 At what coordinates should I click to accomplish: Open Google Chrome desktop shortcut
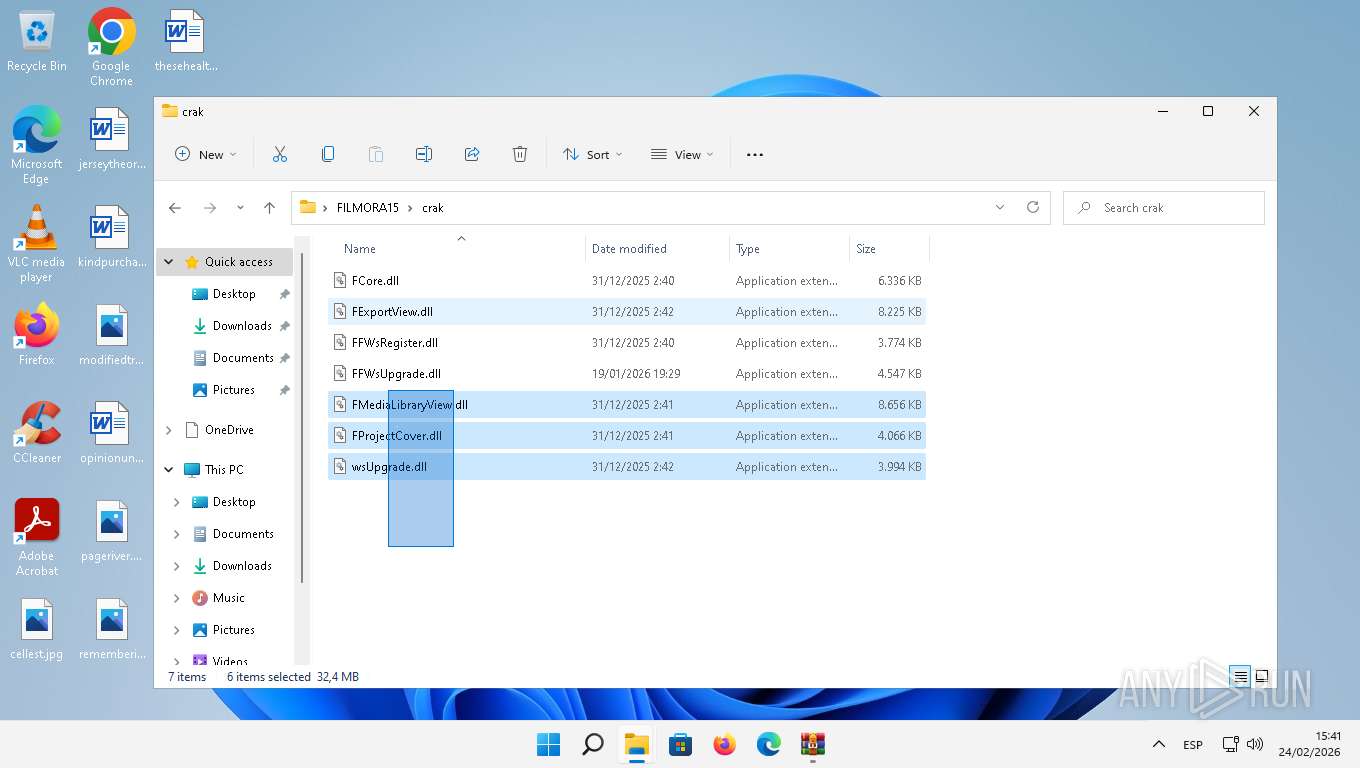111,47
